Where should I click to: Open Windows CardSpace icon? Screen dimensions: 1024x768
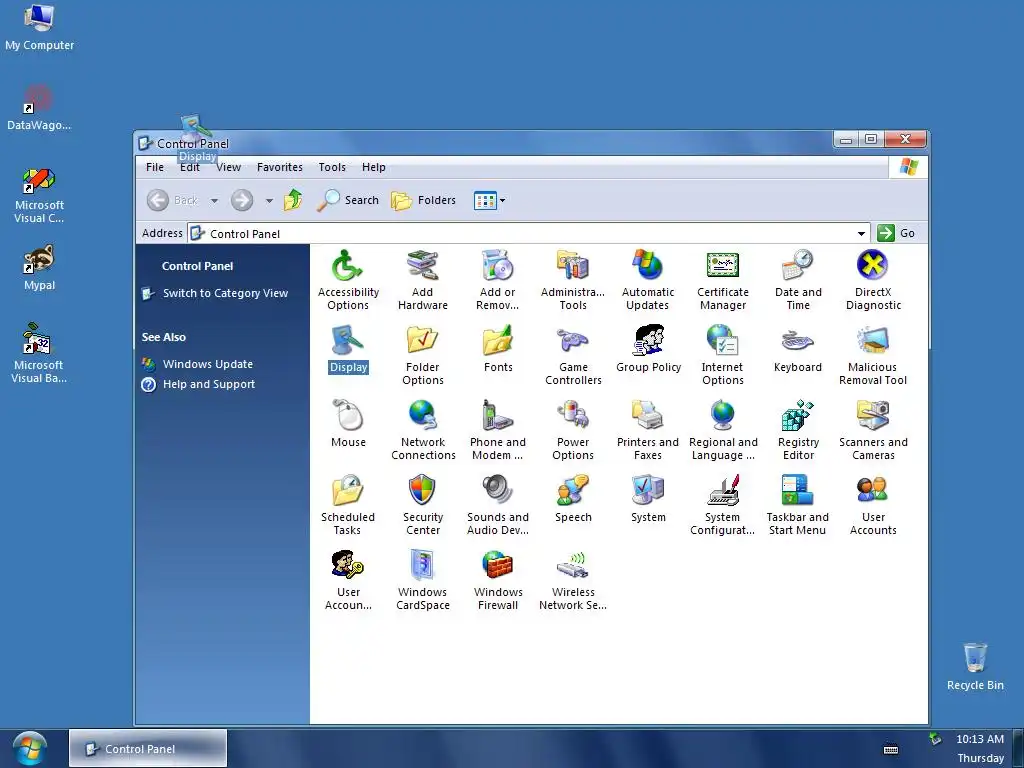(x=423, y=580)
